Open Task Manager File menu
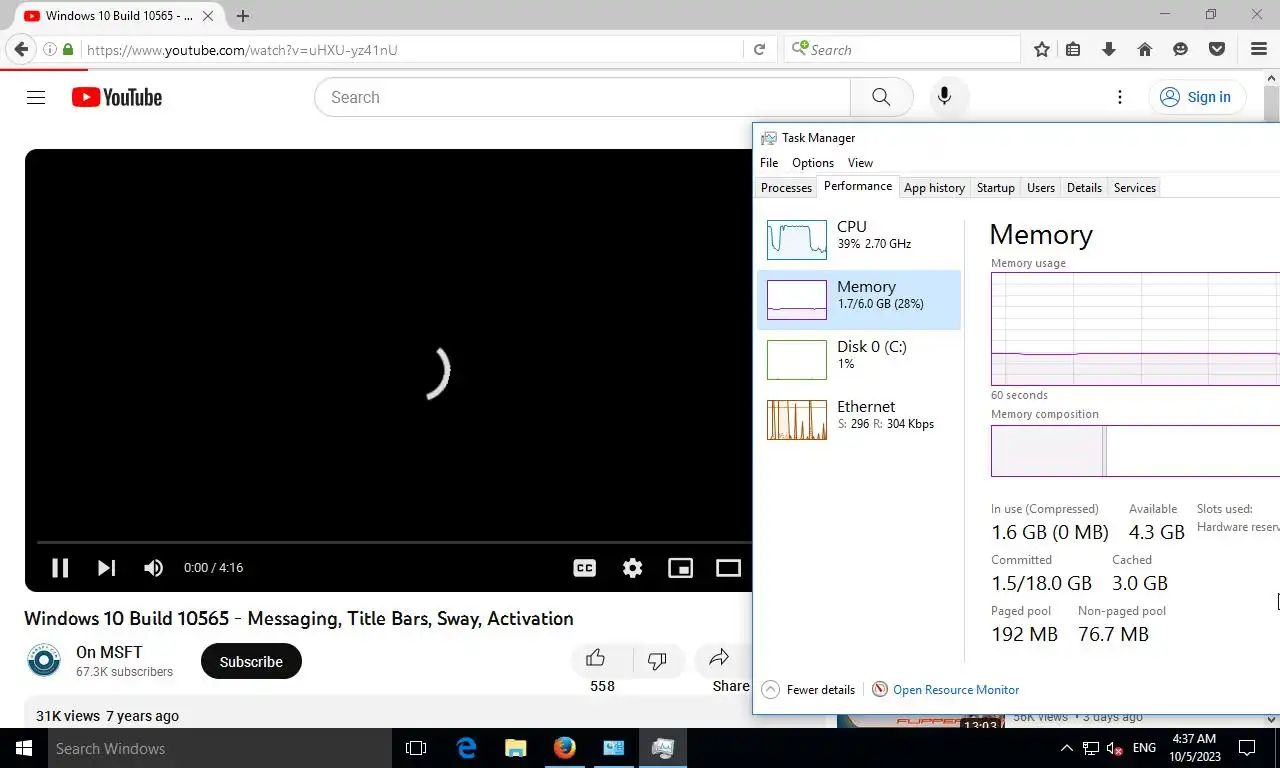Screen dimensions: 1280x768 click(769, 162)
